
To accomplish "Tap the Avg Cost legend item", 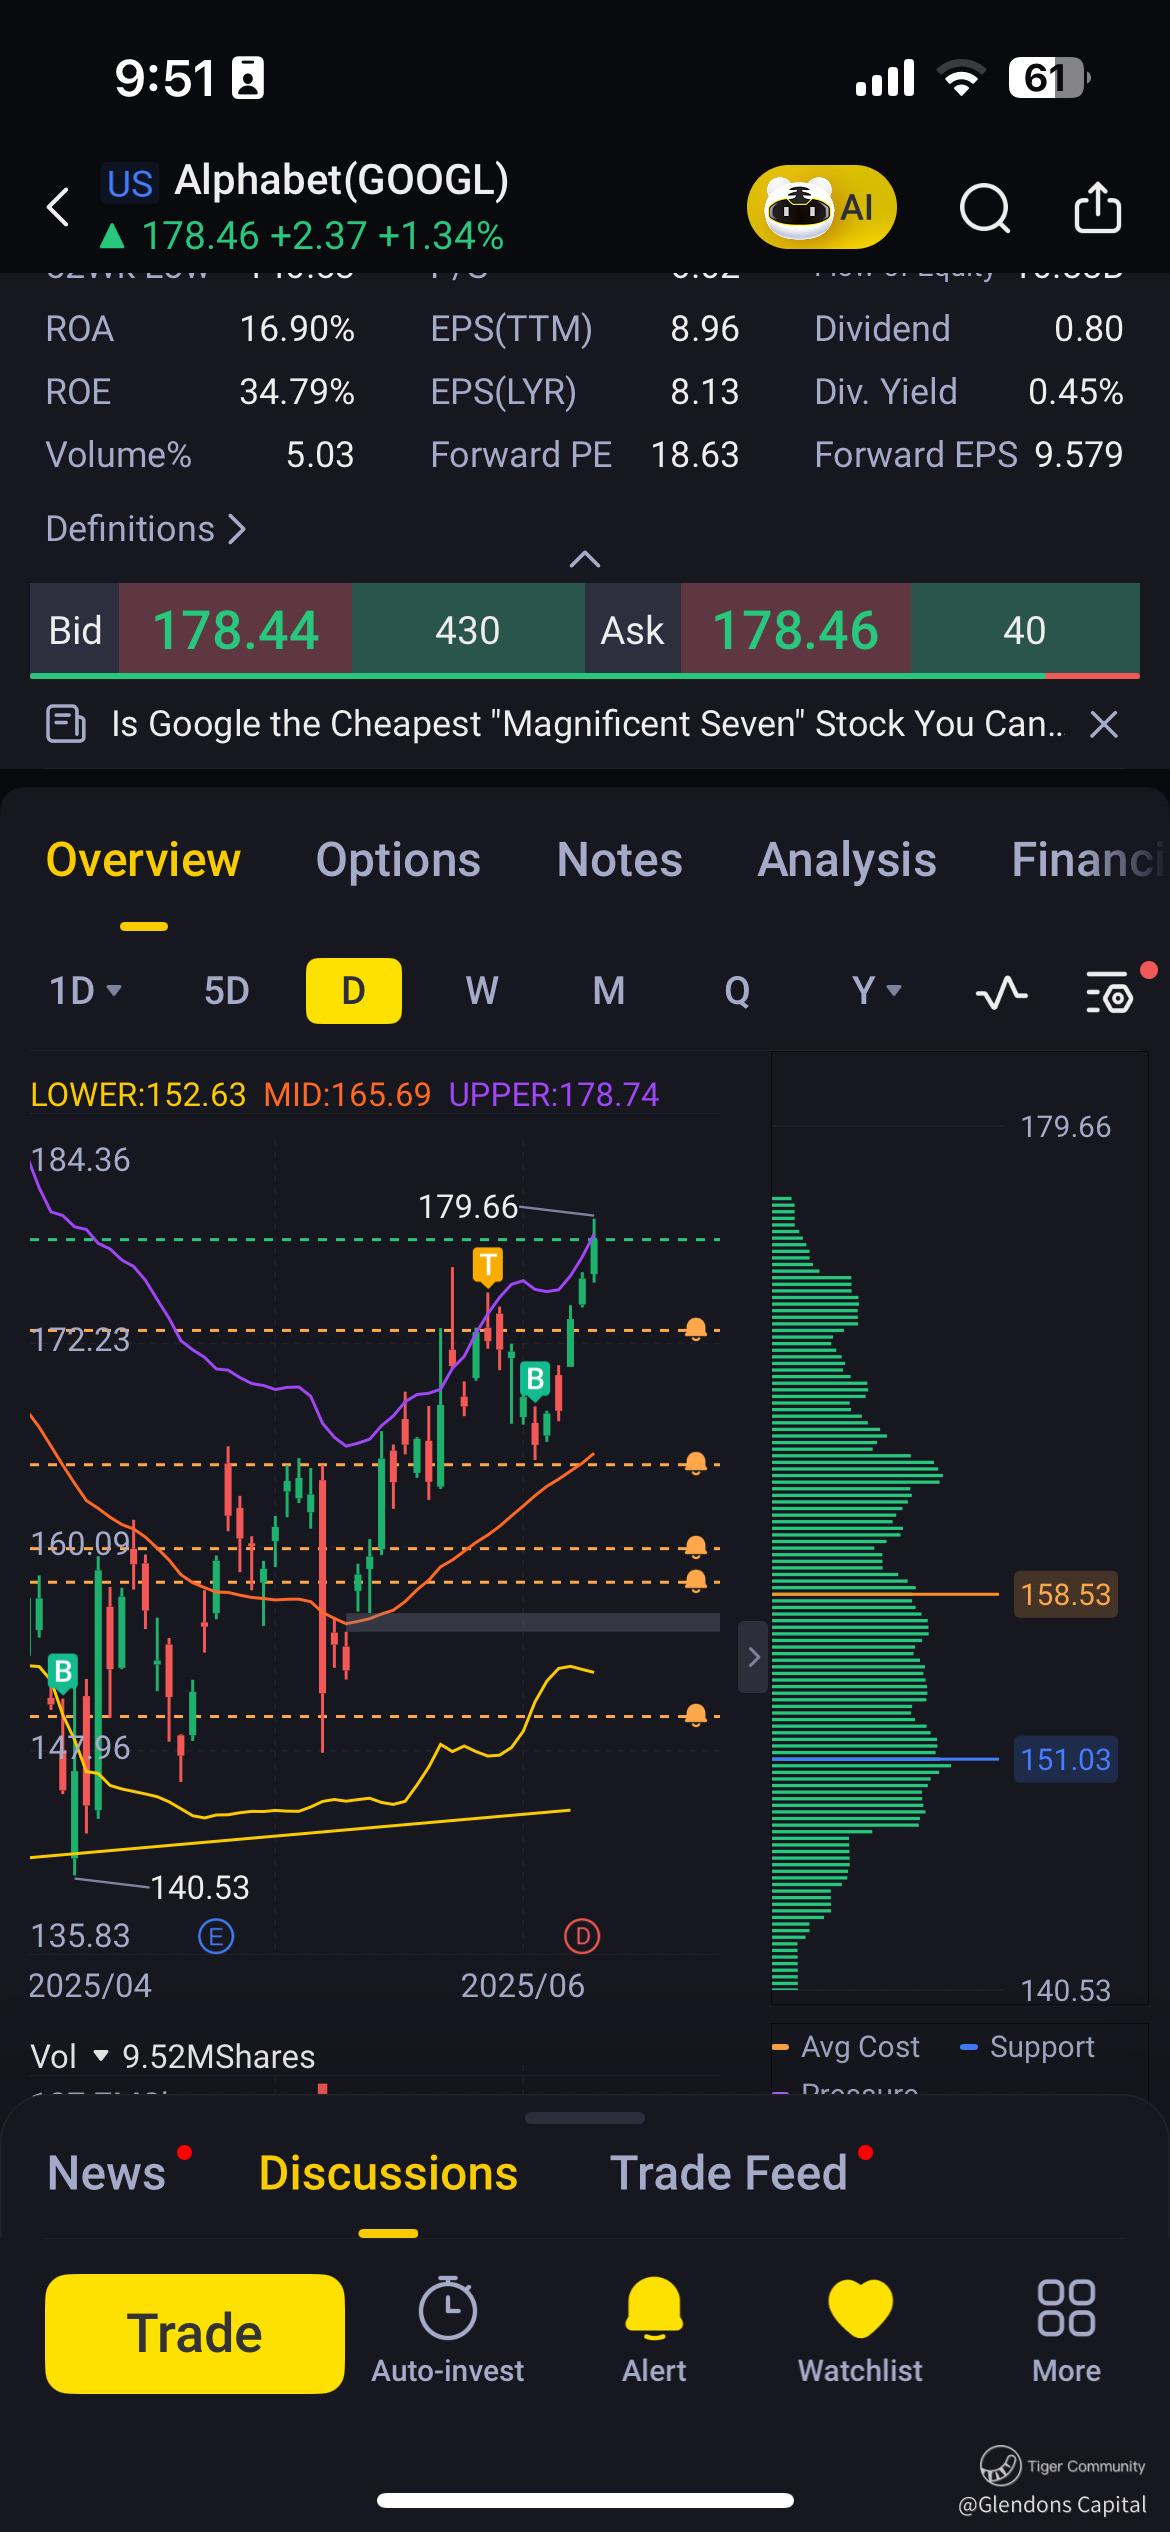I will (x=846, y=2047).
